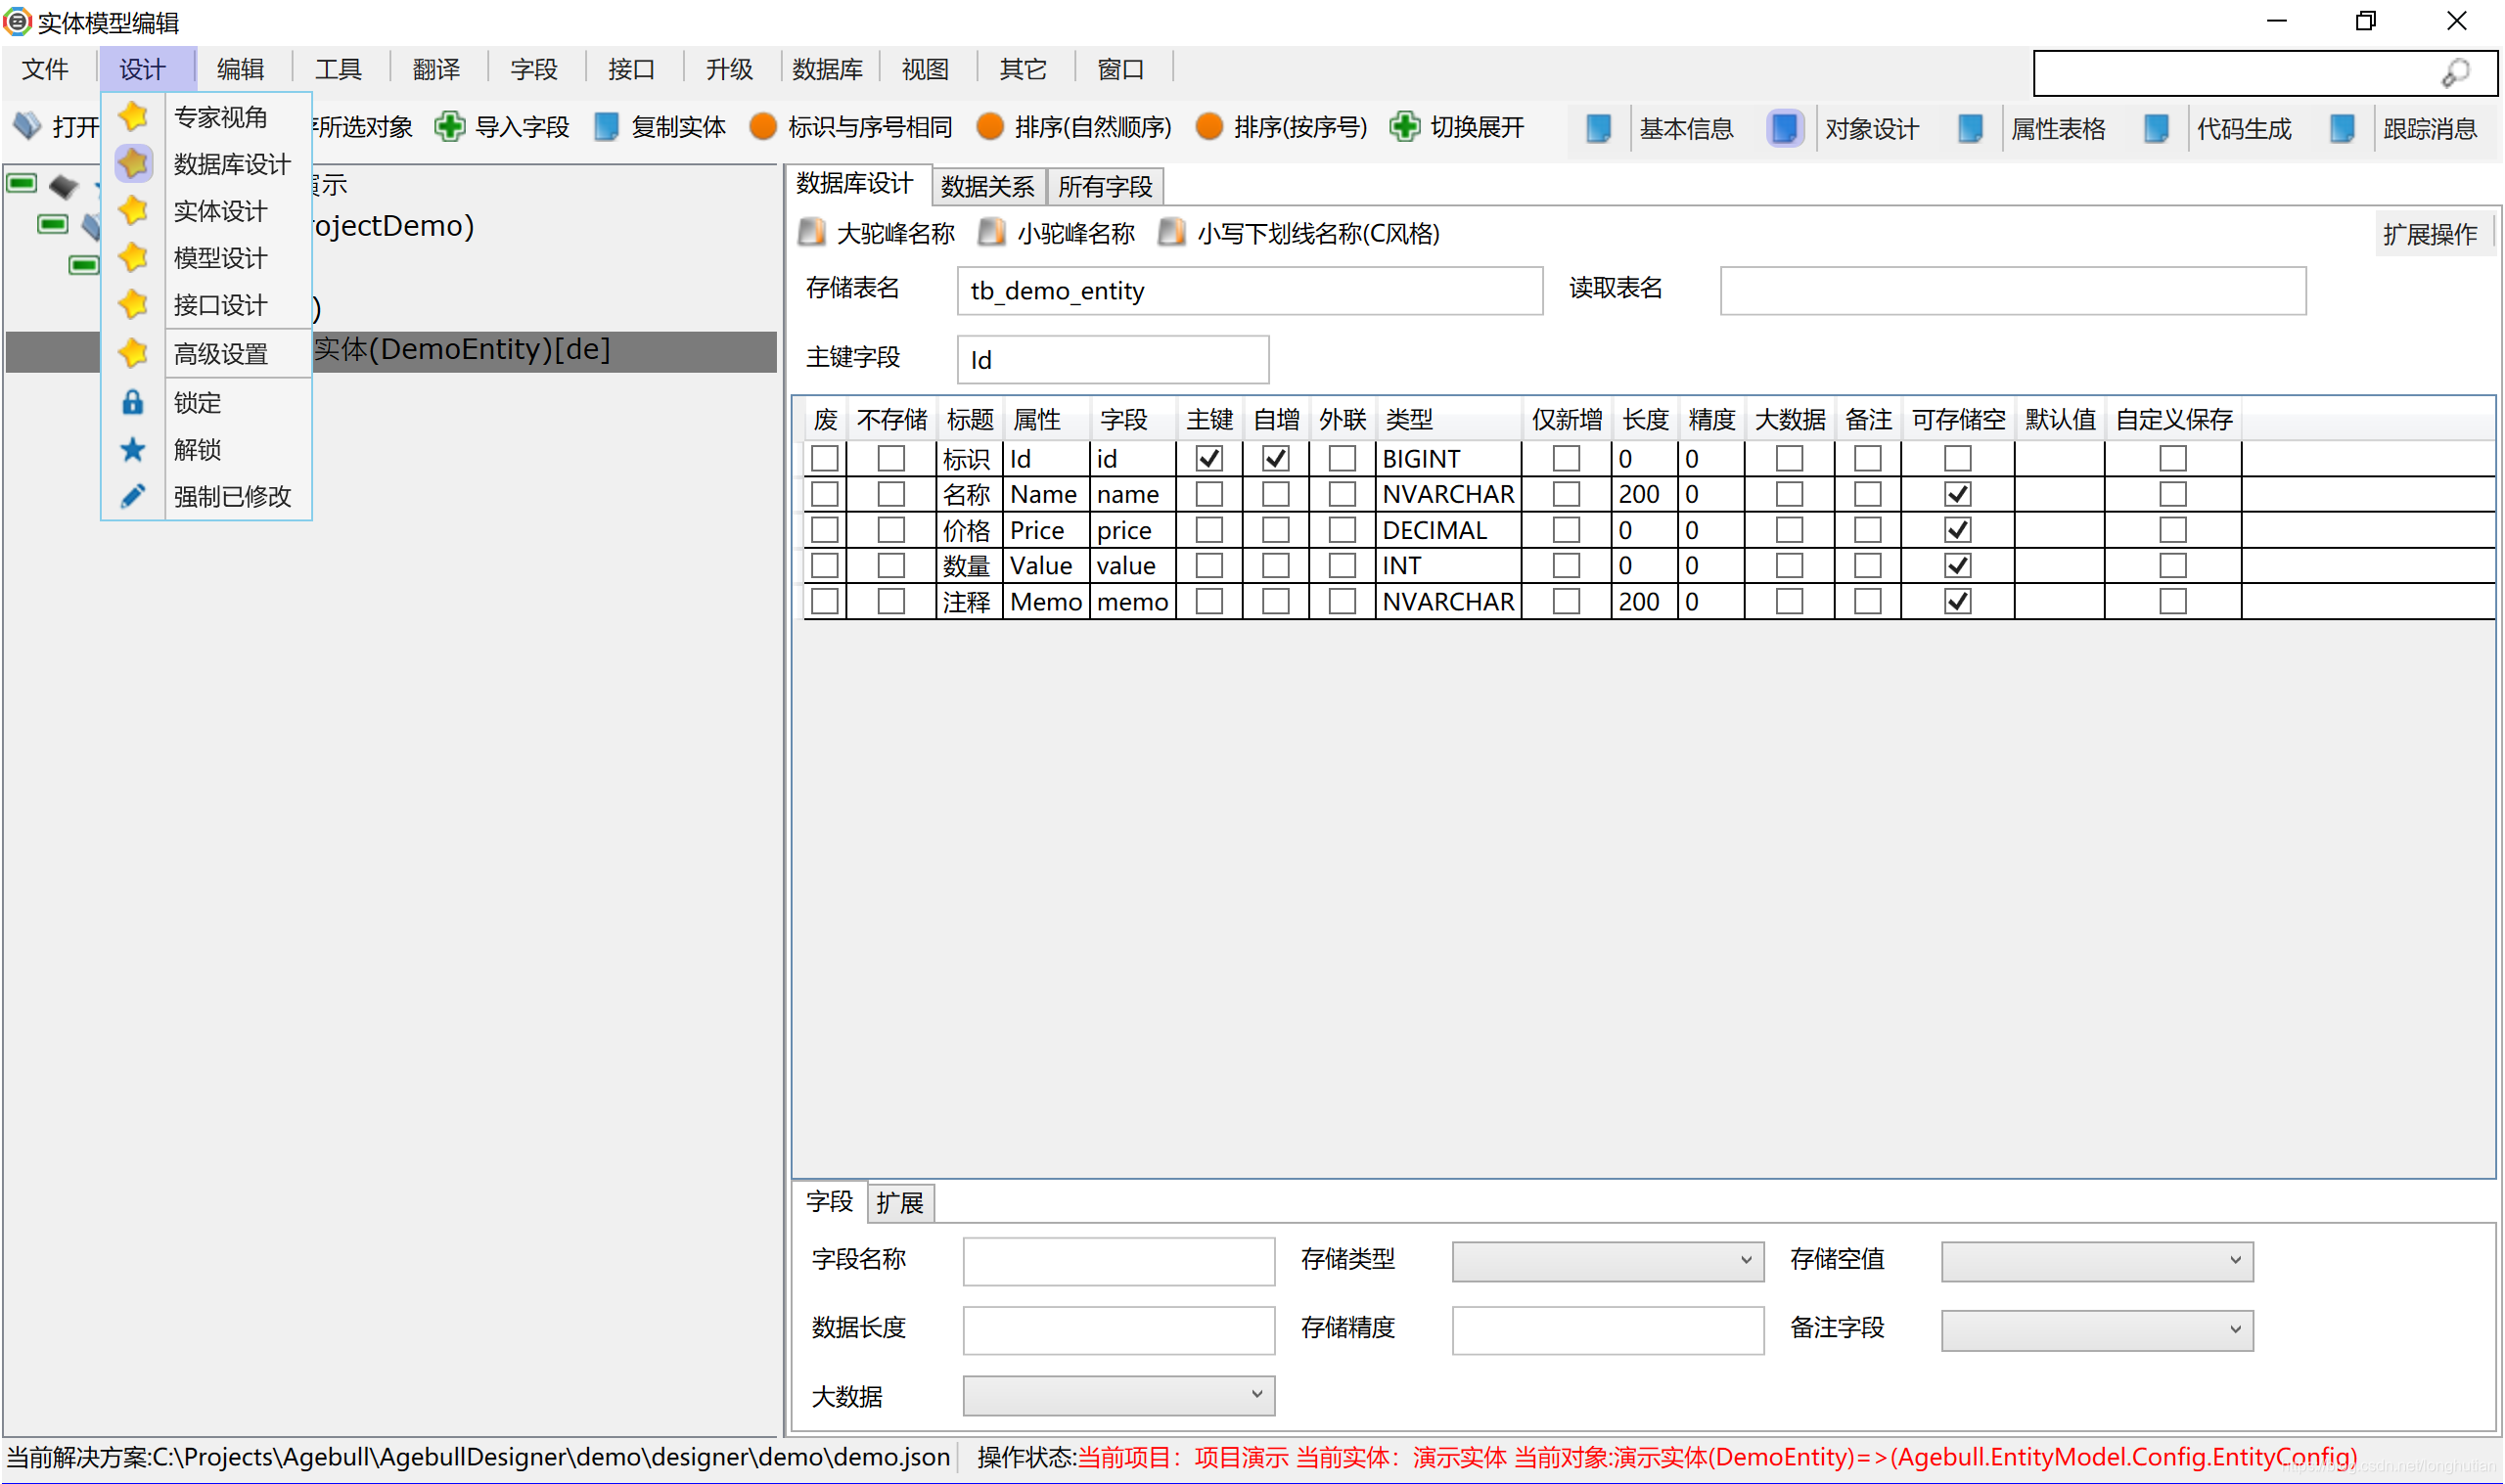The image size is (2505, 1484).
Task: Check 不存储 for the Value row
Action: coord(891,565)
